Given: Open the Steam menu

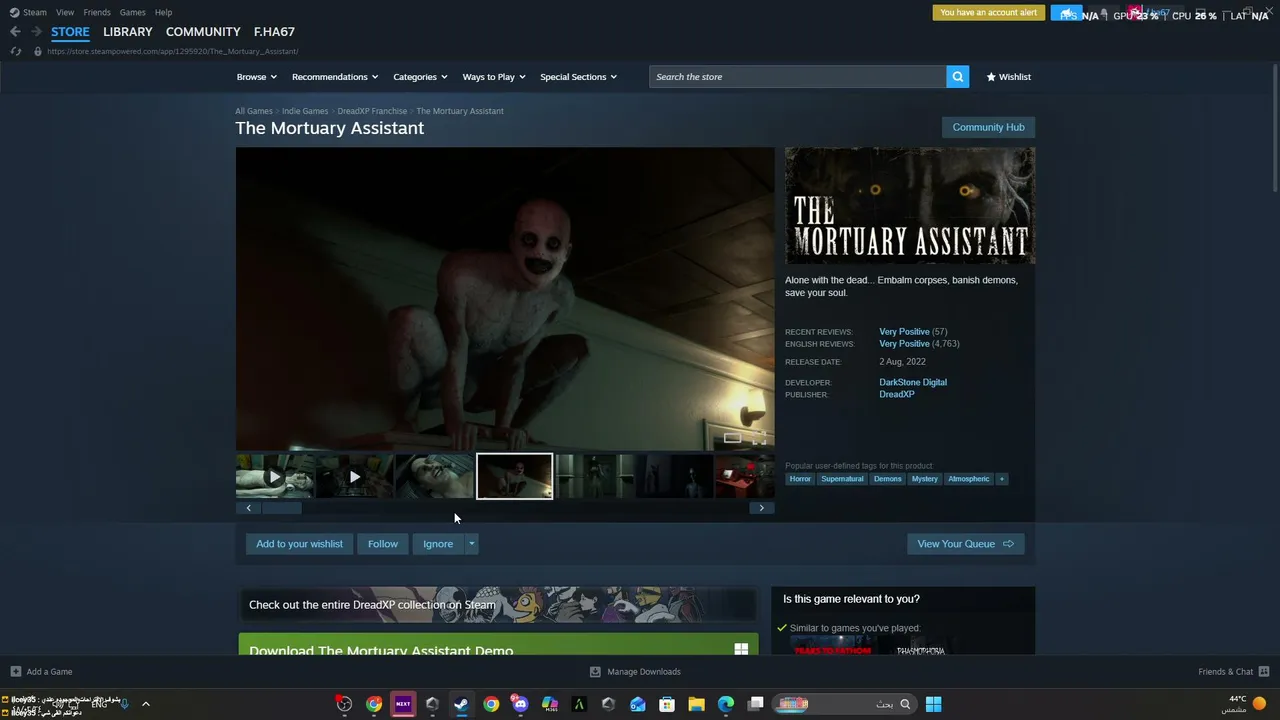Looking at the screenshot, I should coord(29,12).
